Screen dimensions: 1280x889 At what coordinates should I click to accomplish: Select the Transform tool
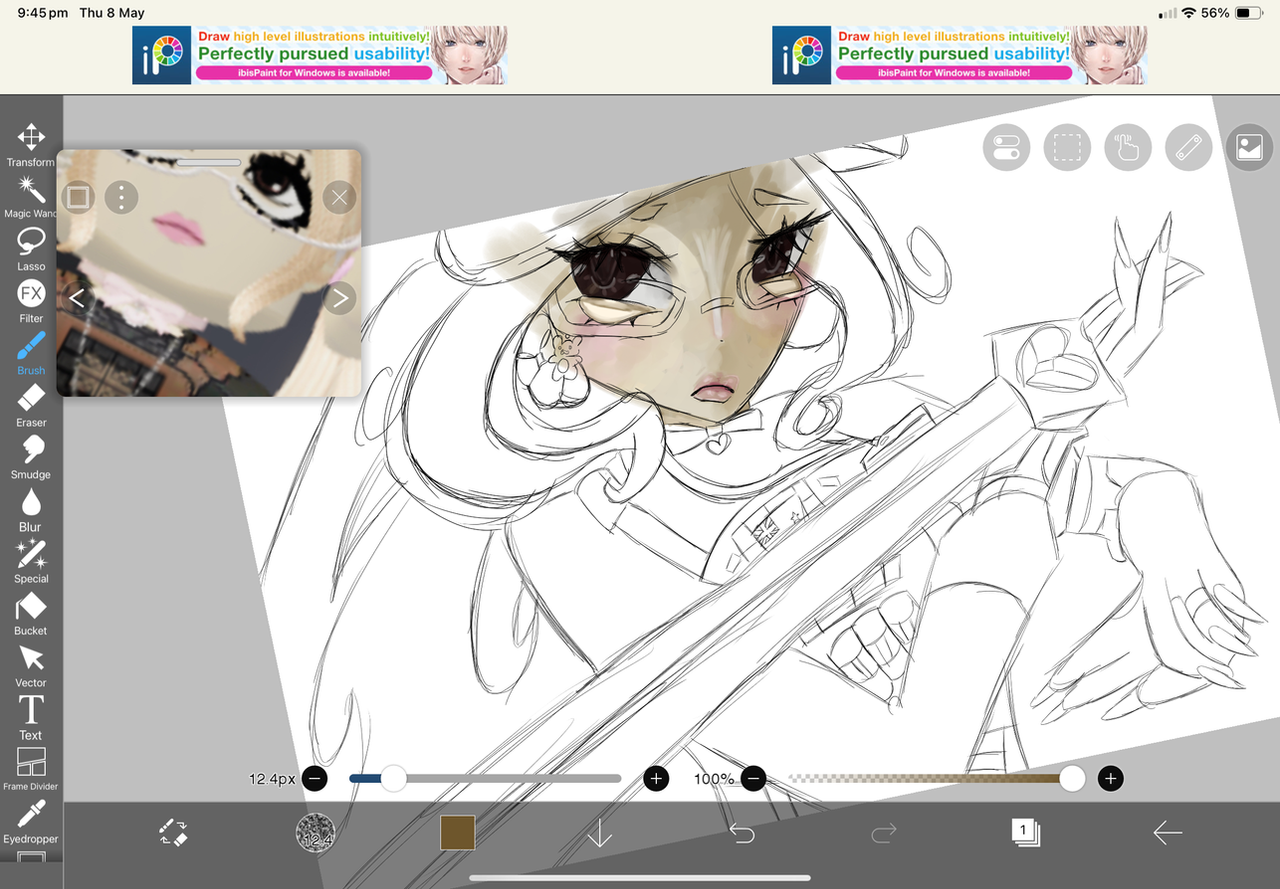pos(31,145)
